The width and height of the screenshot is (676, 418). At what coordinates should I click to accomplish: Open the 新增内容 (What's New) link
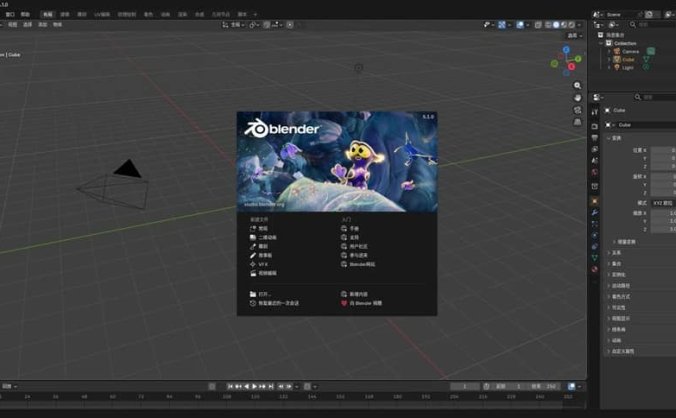[354, 294]
